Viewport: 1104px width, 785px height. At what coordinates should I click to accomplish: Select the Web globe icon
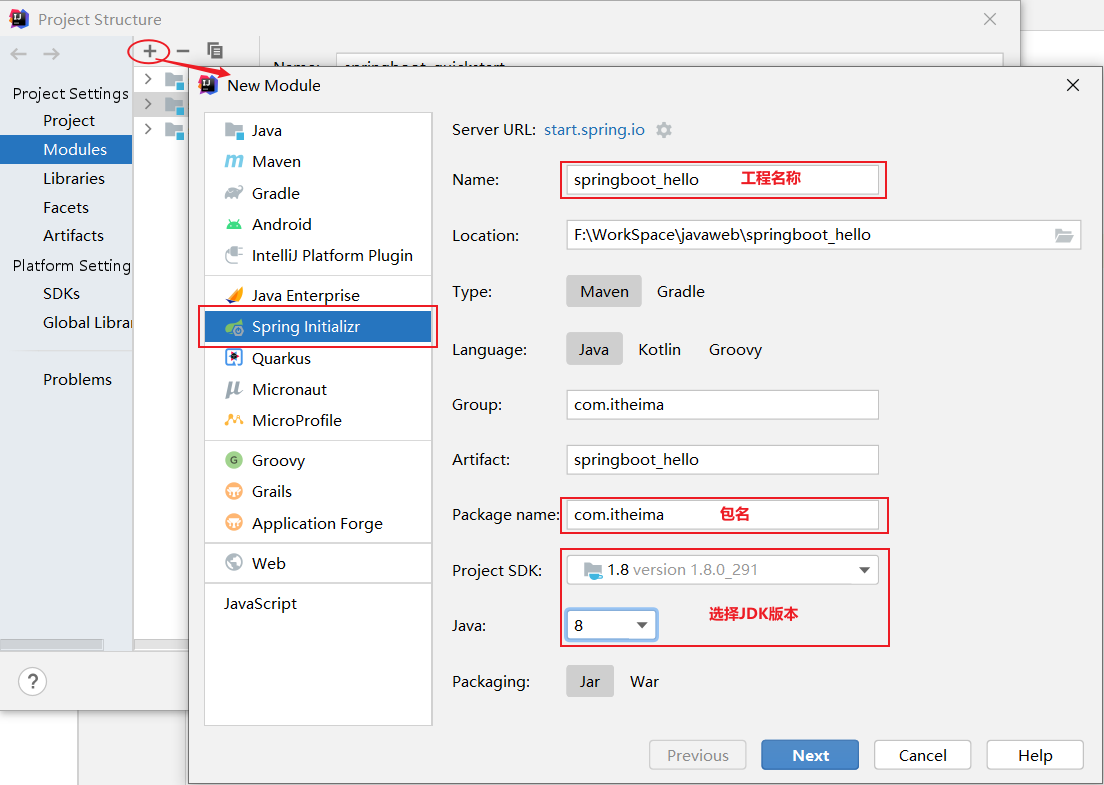point(234,563)
